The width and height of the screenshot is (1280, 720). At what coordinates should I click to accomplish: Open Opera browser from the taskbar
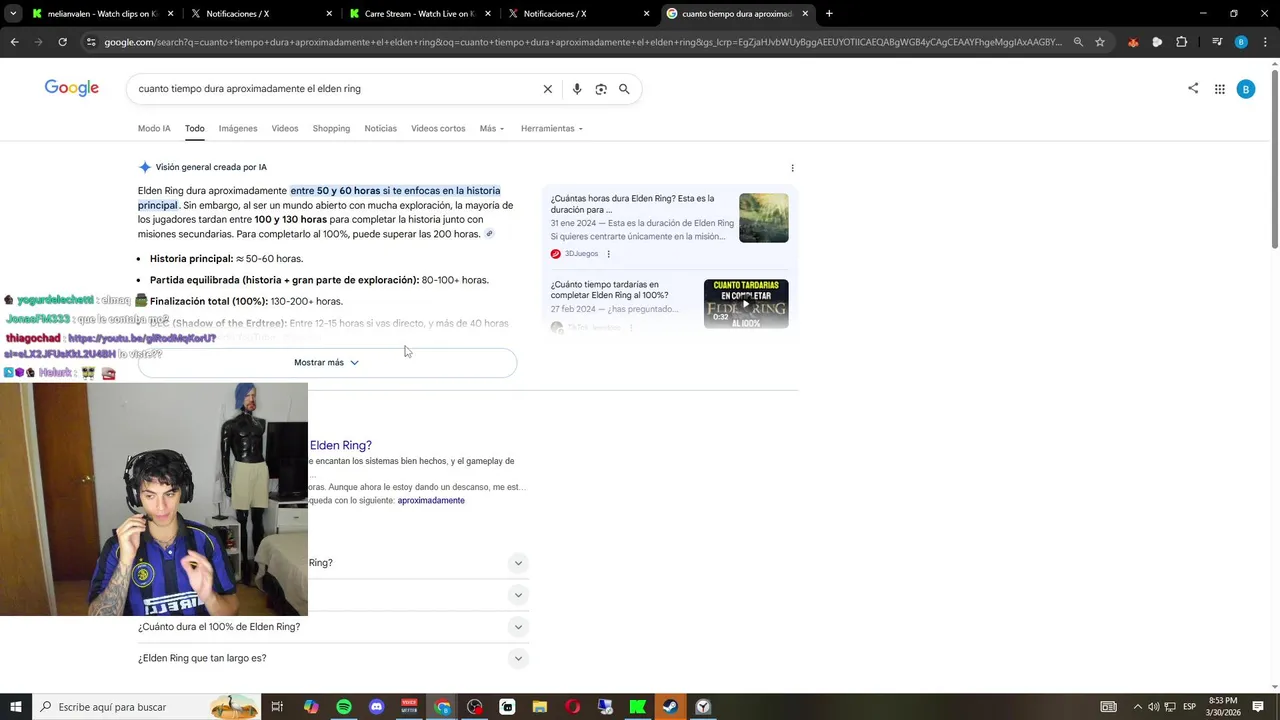pyautogui.click(x=572, y=707)
